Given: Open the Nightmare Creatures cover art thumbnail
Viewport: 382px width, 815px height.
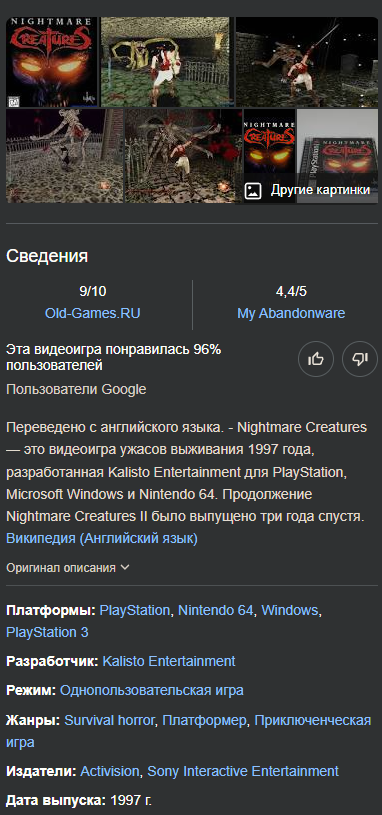Looking at the screenshot, I should click(x=52, y=62).
